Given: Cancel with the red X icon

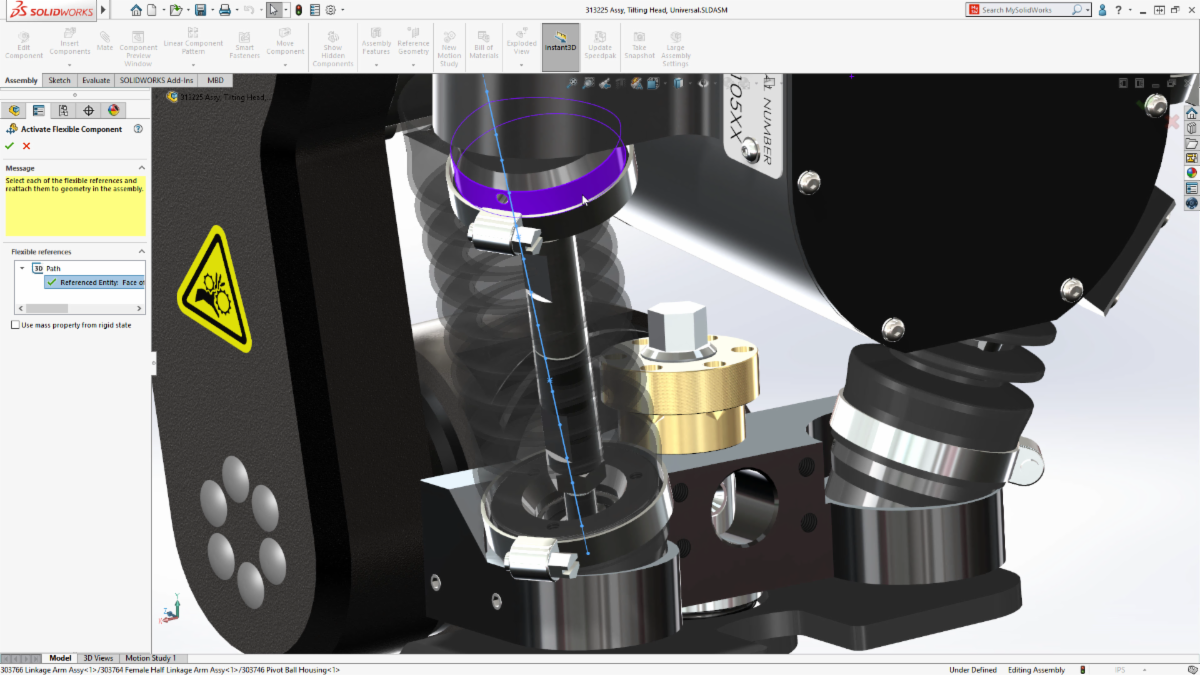Looking at the screenshot, I should [27, 146].
